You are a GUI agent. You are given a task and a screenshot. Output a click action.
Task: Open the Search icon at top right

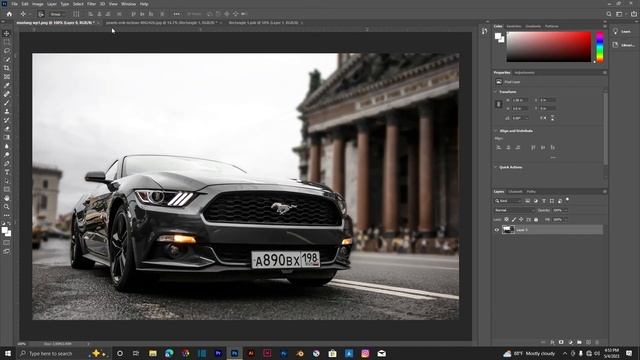(609, 14)
